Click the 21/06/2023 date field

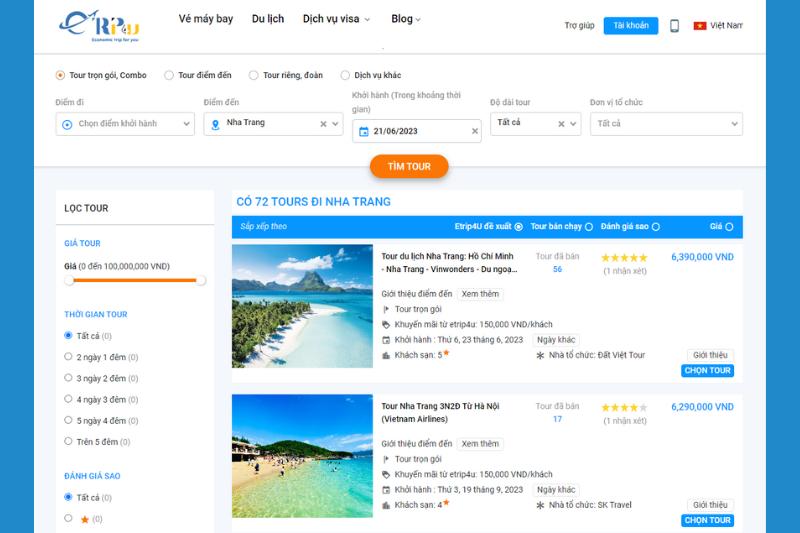[416, 131]
